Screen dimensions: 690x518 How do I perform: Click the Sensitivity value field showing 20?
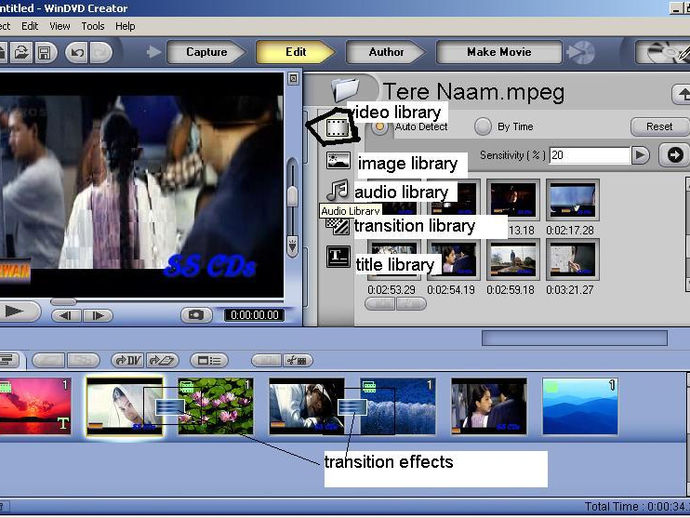(x=590, y=155)
